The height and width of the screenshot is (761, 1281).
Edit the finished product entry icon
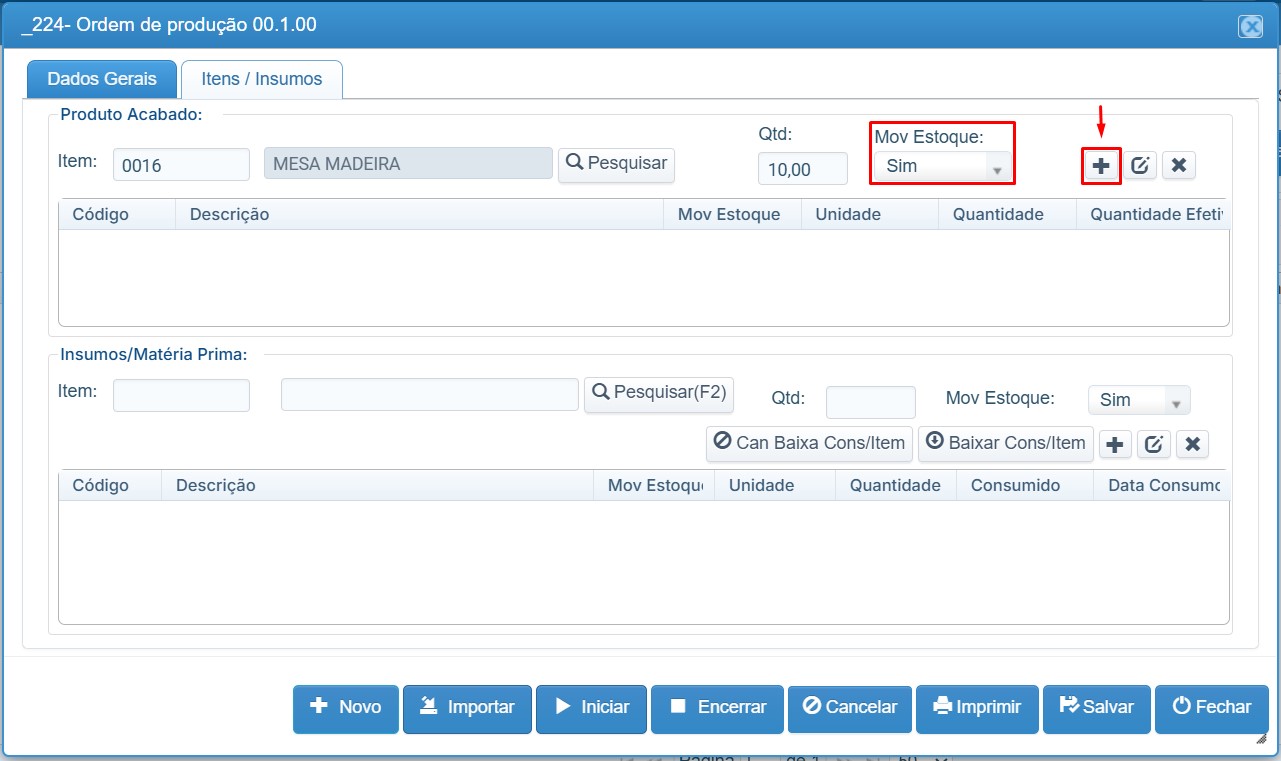click(x=1140, y=166)
